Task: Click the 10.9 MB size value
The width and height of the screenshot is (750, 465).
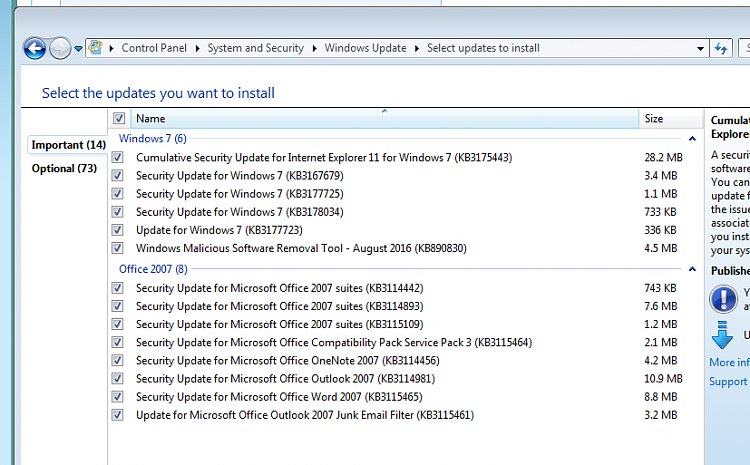Action: [663, 379]
